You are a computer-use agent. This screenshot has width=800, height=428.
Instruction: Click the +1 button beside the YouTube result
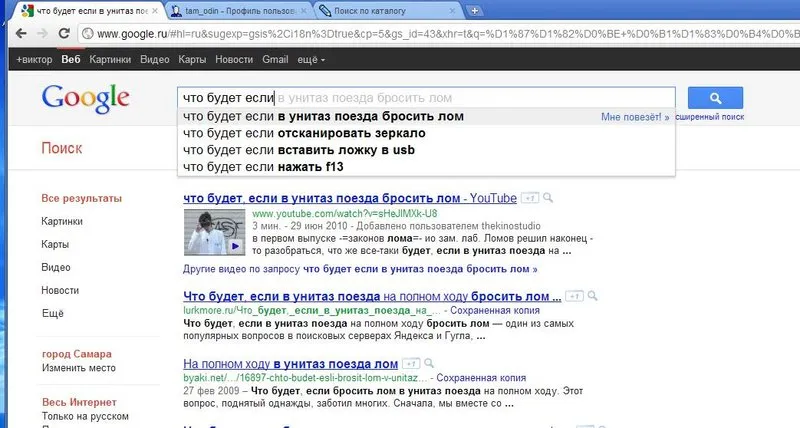530,198
